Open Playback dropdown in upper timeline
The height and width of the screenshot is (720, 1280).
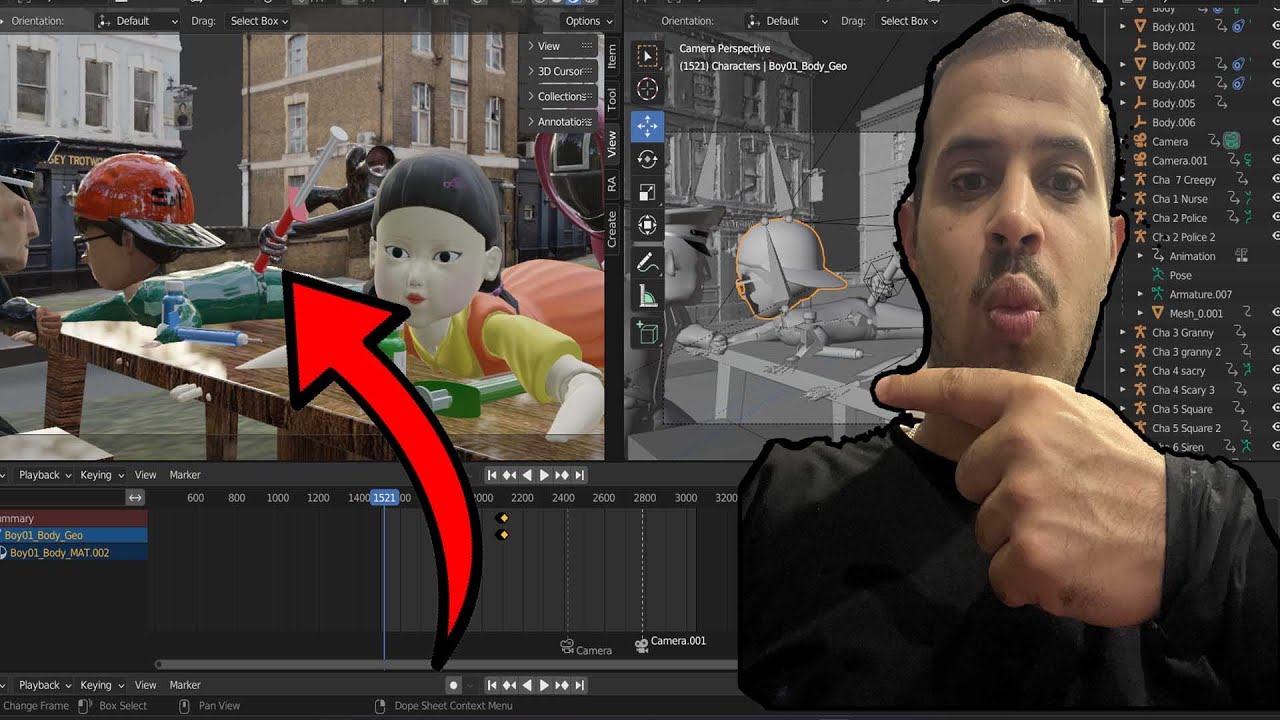(x=45, y=475)
